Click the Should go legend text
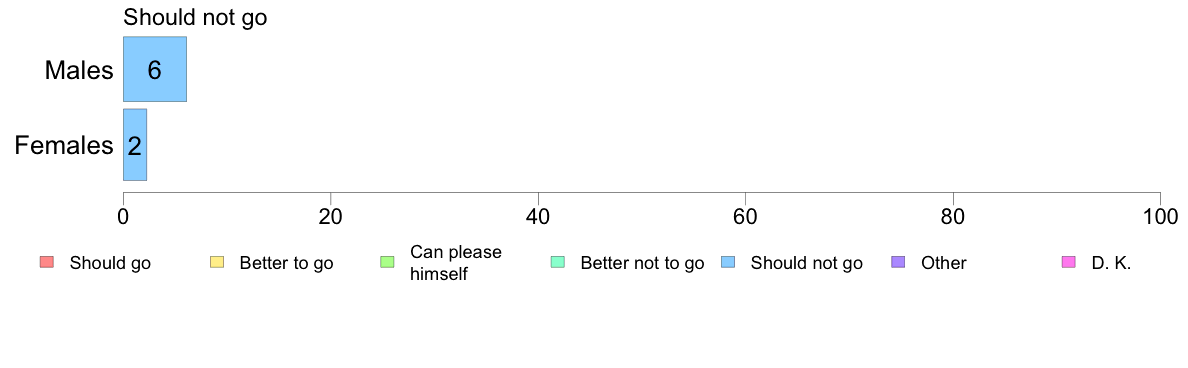Screen dimensions: 1188x368 [x=110, y=264]
